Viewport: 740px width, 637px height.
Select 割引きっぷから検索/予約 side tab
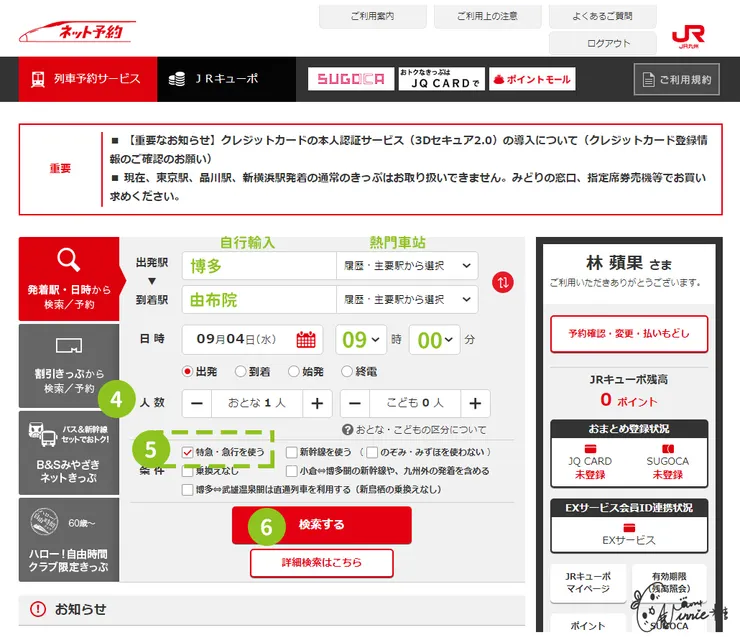click(x=69, y=366)
